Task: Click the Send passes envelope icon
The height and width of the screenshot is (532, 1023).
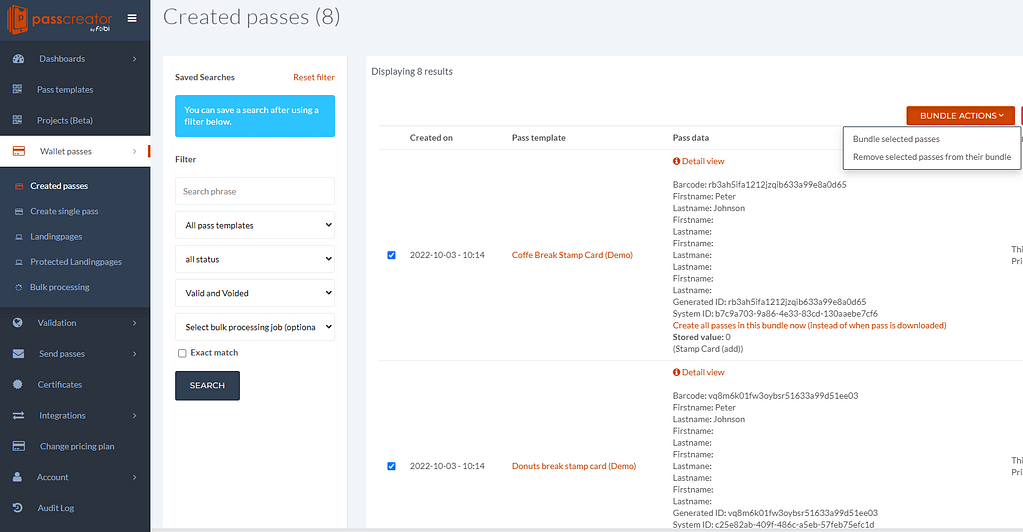Action: (18, 354)
